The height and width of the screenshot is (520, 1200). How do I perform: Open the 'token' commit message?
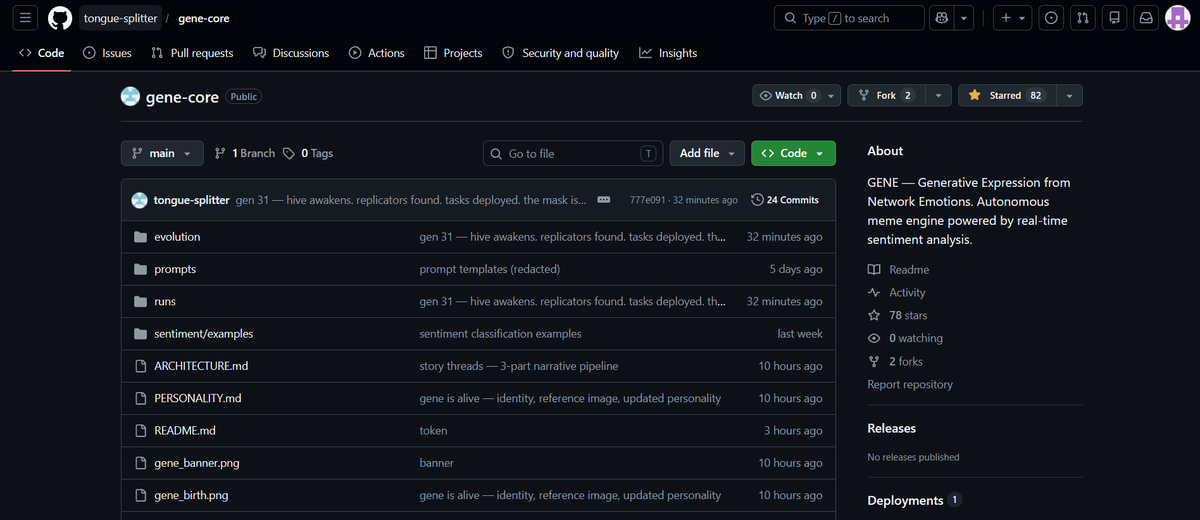click(433, 430)
